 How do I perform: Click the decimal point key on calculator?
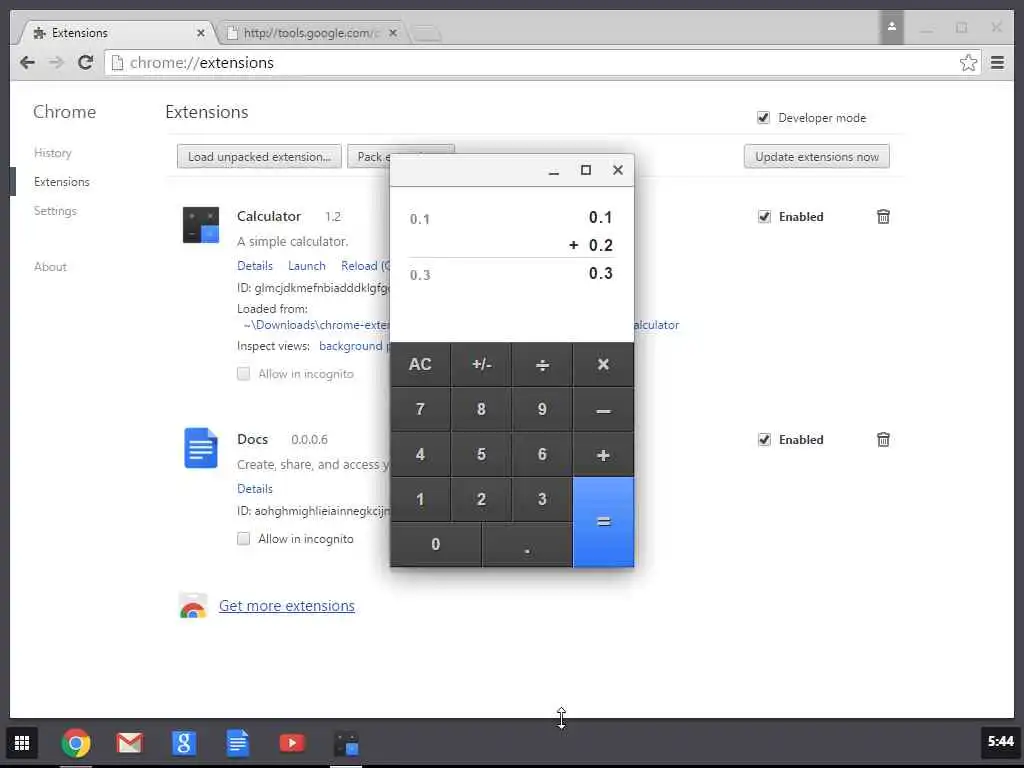pos(527,545)
